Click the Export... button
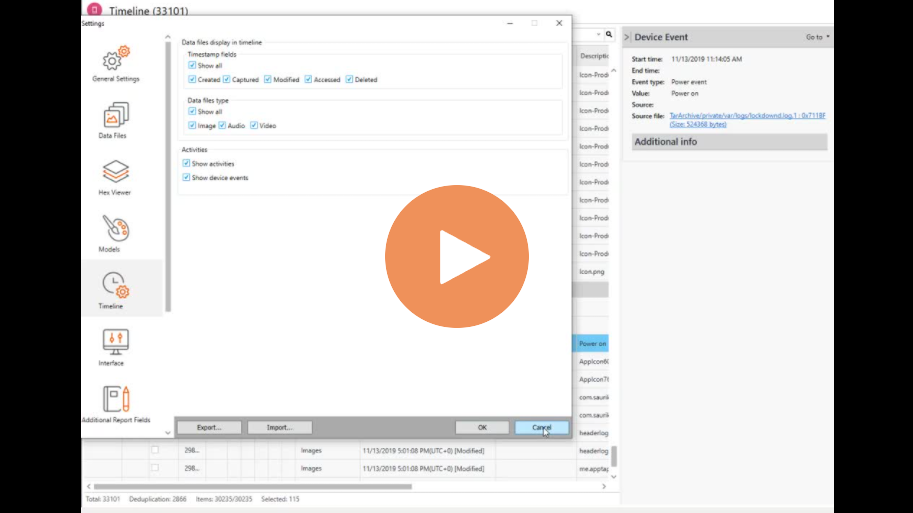The width and height of the screenshot is (913, 513). tap(209, 427)
